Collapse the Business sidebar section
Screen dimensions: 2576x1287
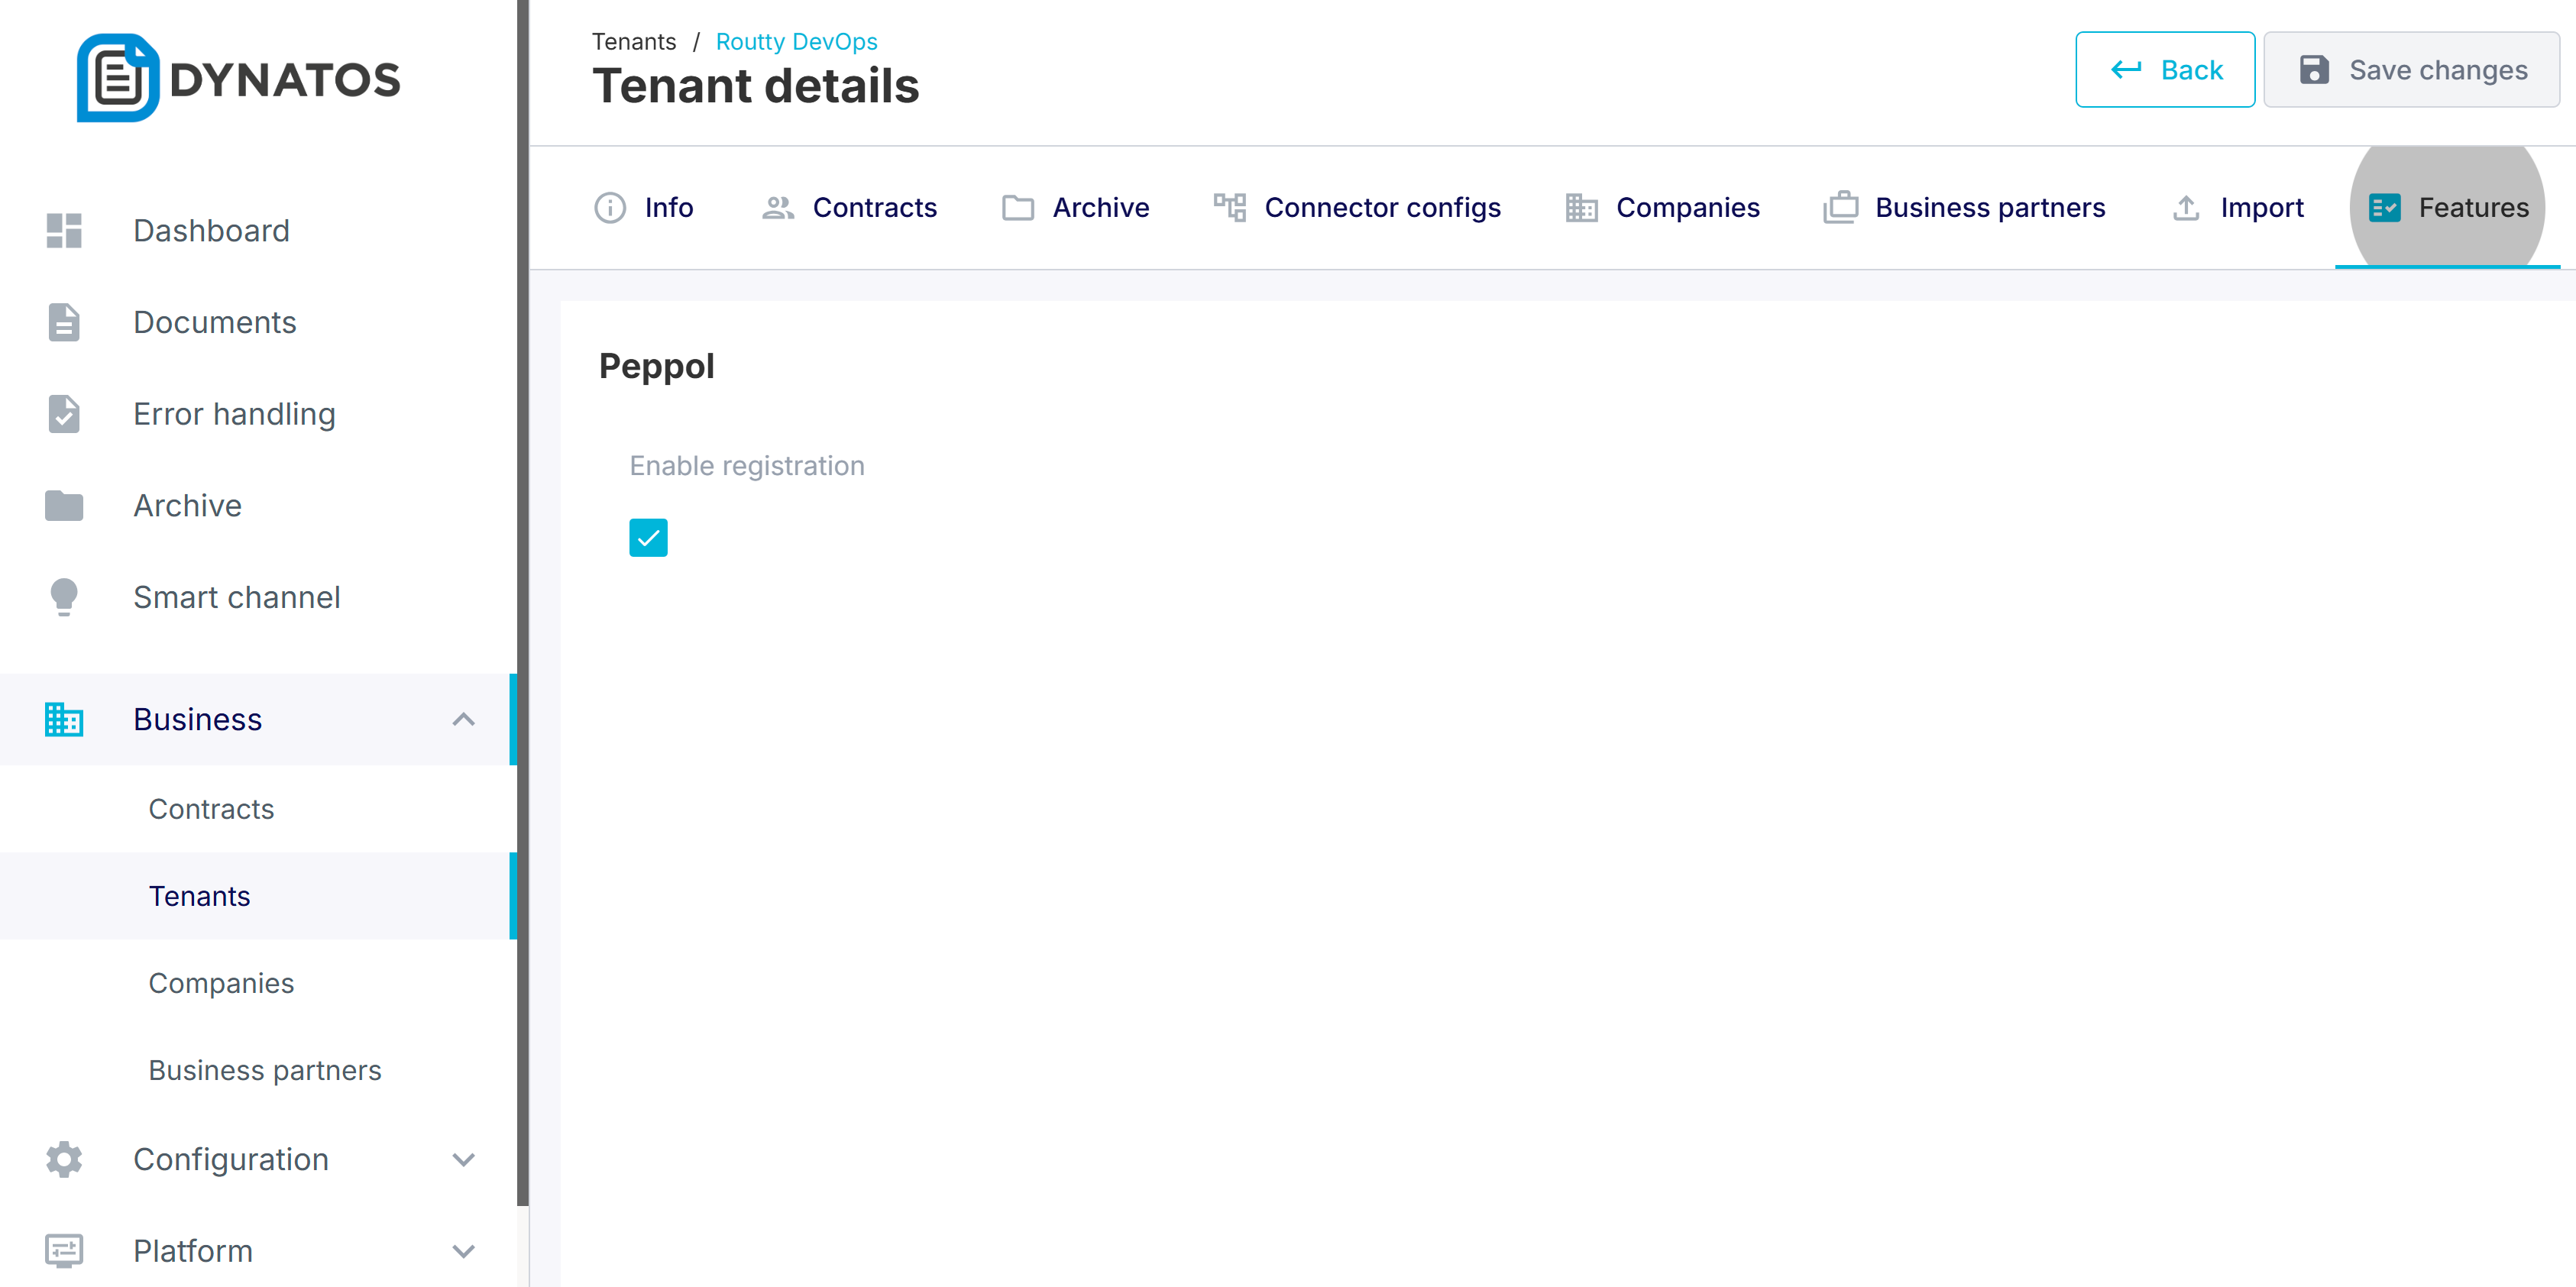463,720
